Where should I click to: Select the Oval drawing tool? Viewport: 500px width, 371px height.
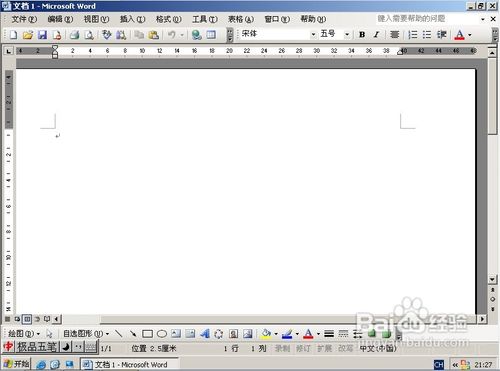(x=162, y=333)
